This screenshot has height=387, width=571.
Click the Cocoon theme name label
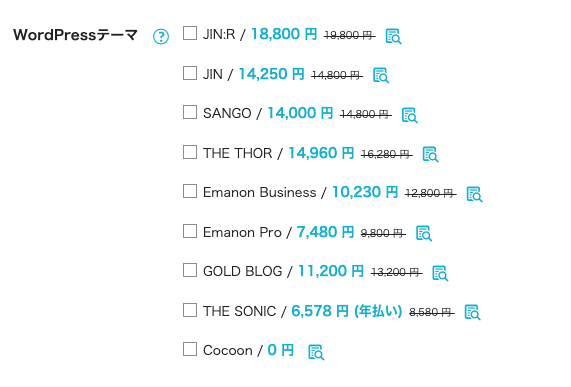coord(228,350)
